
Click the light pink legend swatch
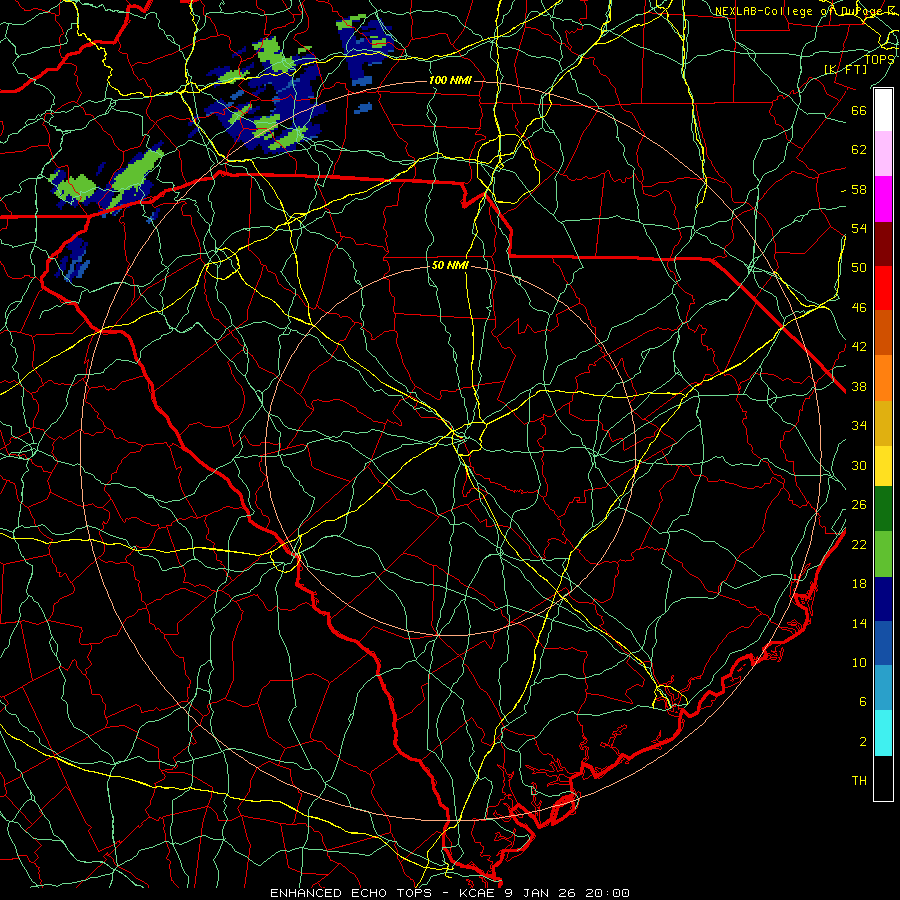pyautogui.click(x=883, y=154)
